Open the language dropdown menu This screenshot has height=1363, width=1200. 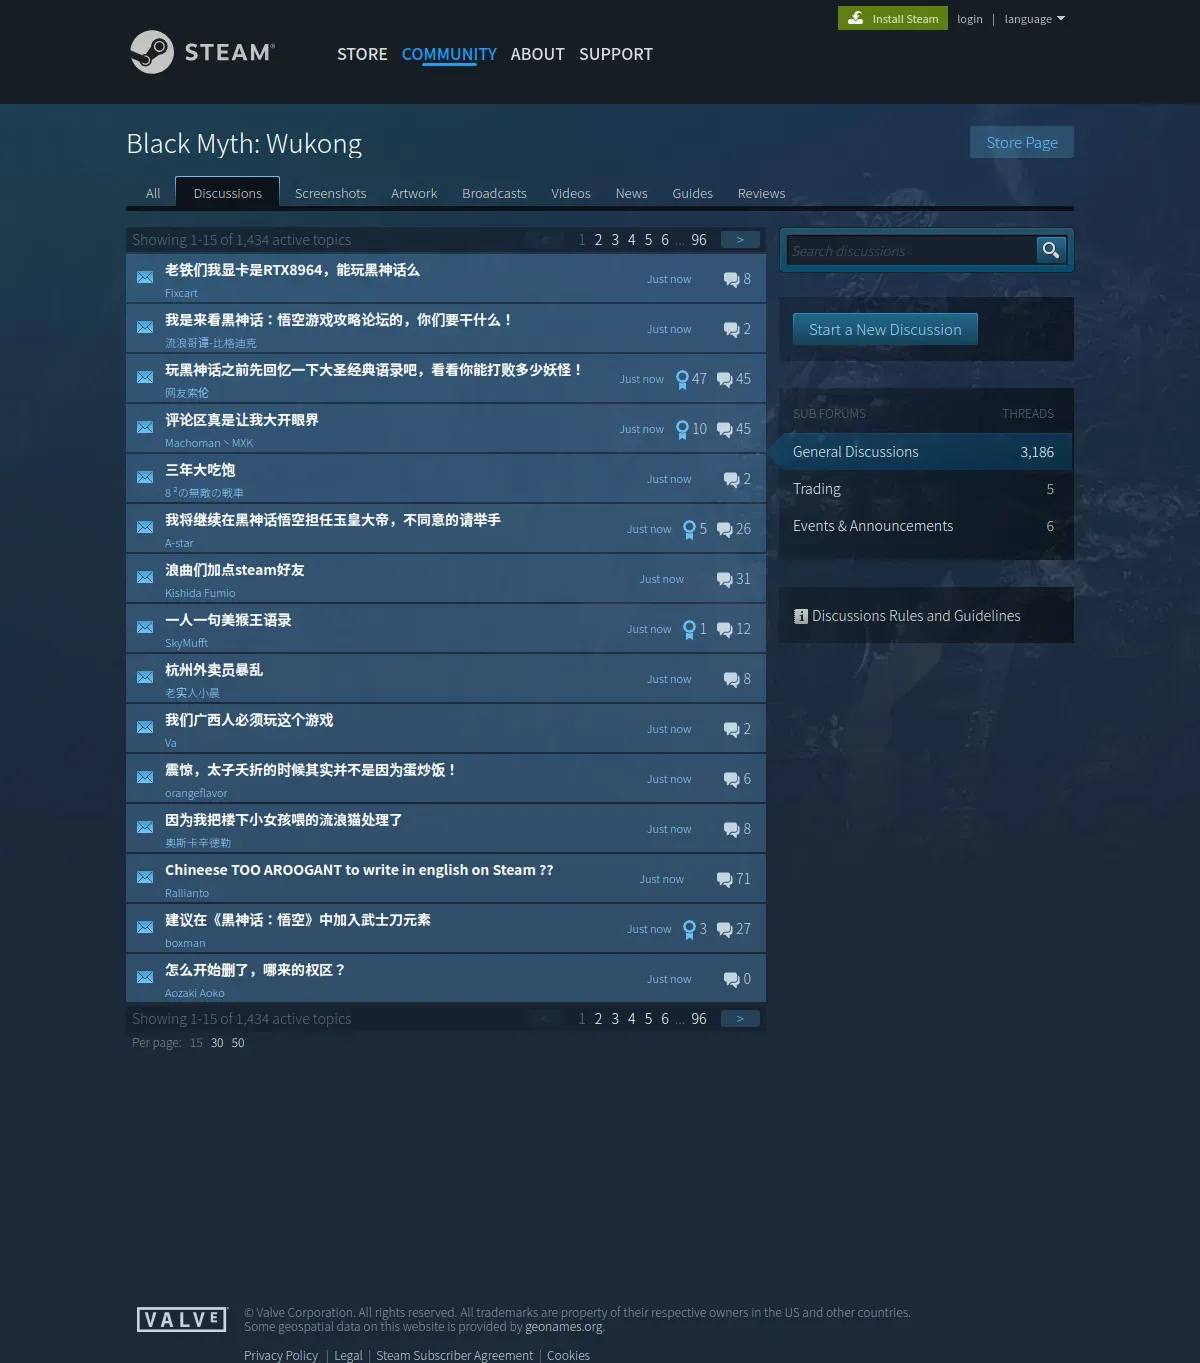1035,19
